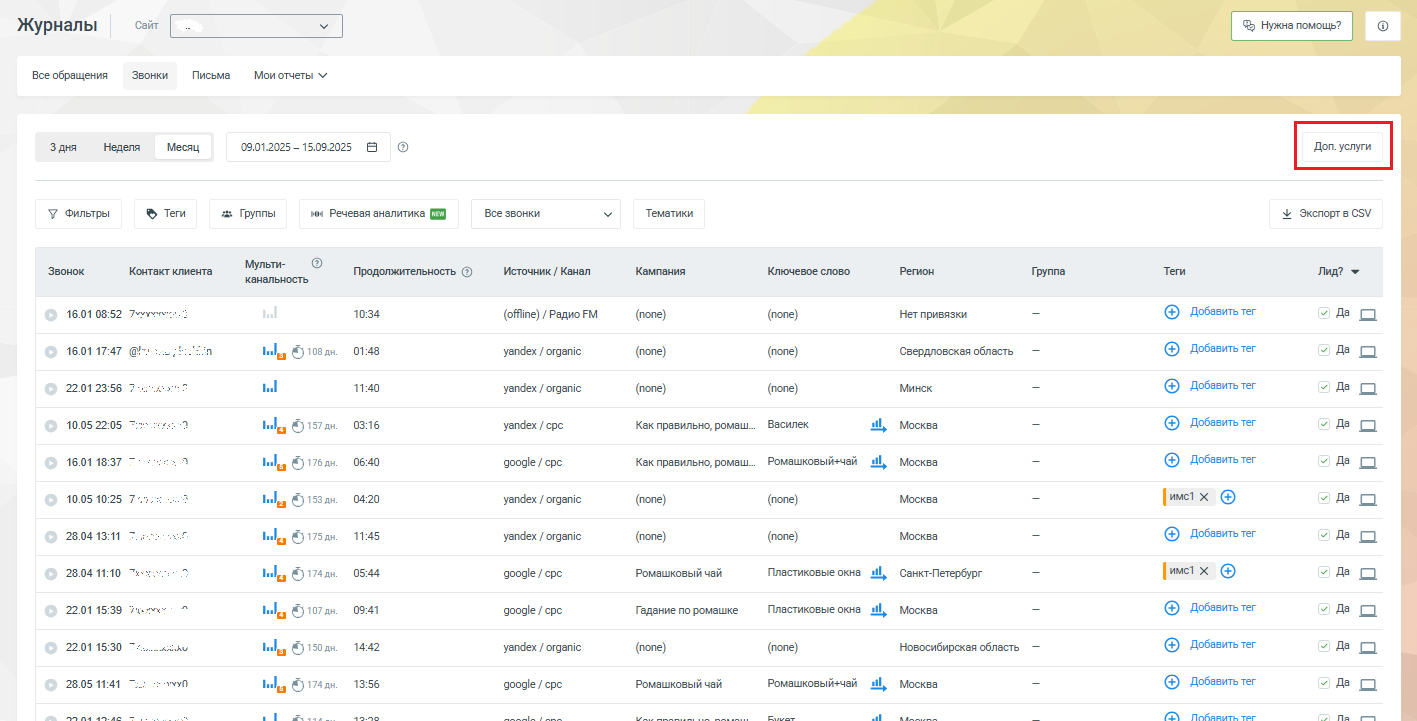The height and width of the screenshot is (721, 1417).
Task: Switch to Все обращения tab
Action: [70, 75]
